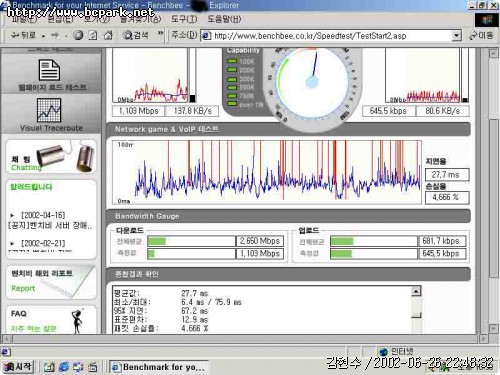Expand the address bar dropdown arrow

(456, 36)
